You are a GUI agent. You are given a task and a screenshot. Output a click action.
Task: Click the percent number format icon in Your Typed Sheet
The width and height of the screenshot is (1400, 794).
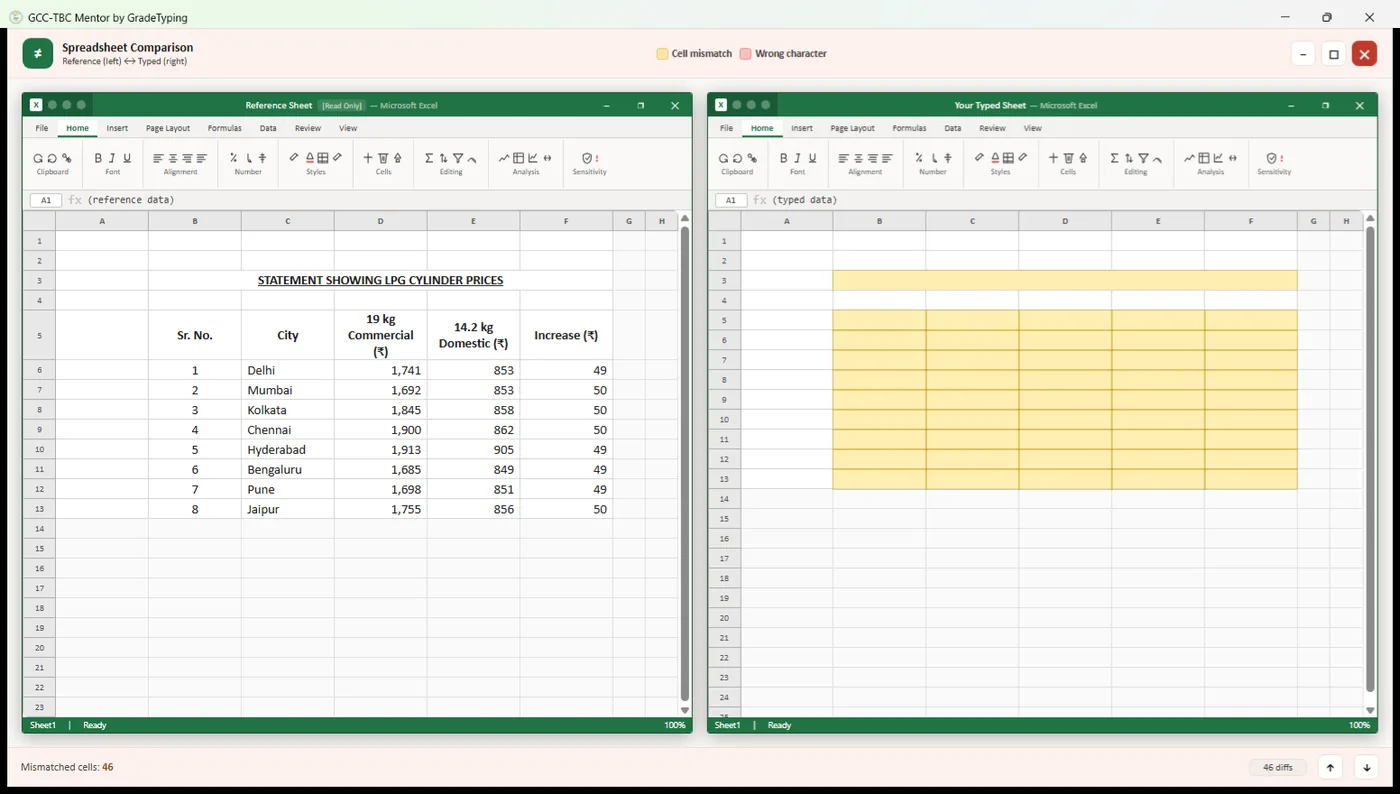919,158
